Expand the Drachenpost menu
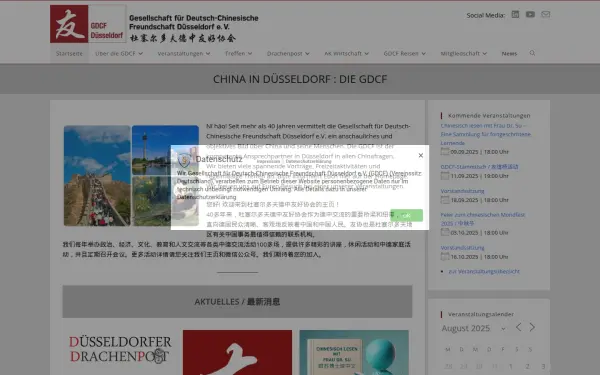The height and width of the screenshot is (375, 600). (x=288, y=54)
